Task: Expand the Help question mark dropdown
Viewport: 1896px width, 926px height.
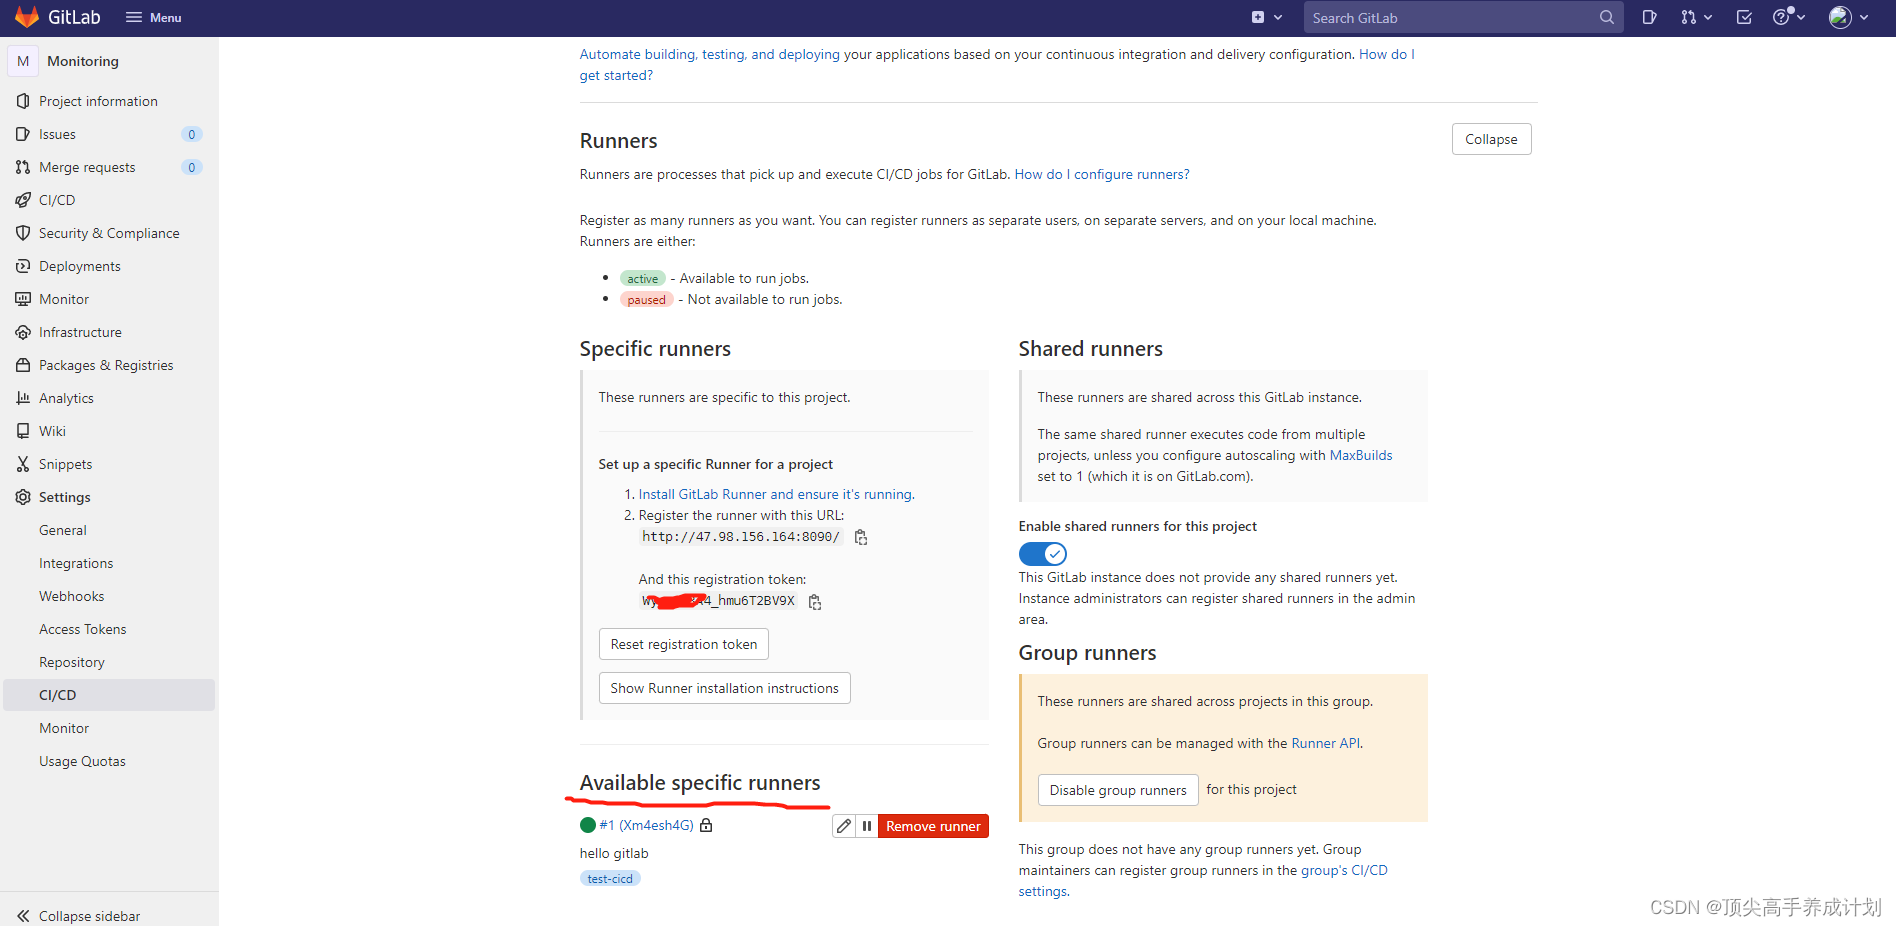Action: [1788, 17]
